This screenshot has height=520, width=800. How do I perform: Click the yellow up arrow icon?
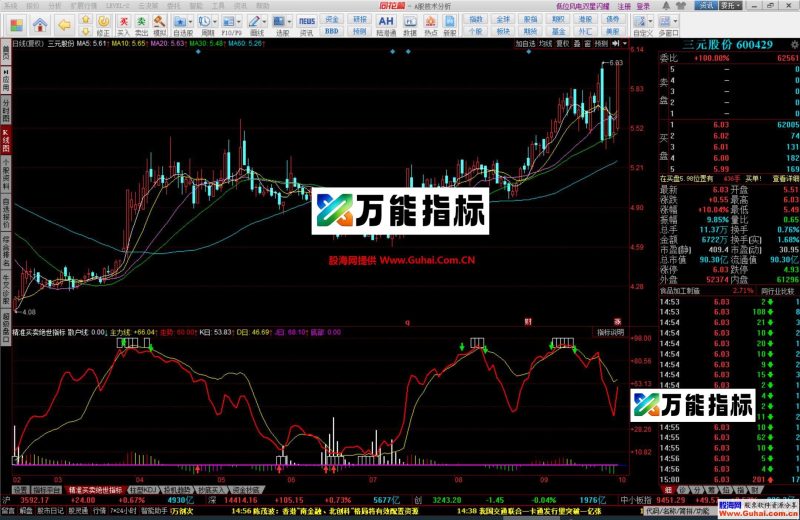pyautogui.click(x=85, y=19)
